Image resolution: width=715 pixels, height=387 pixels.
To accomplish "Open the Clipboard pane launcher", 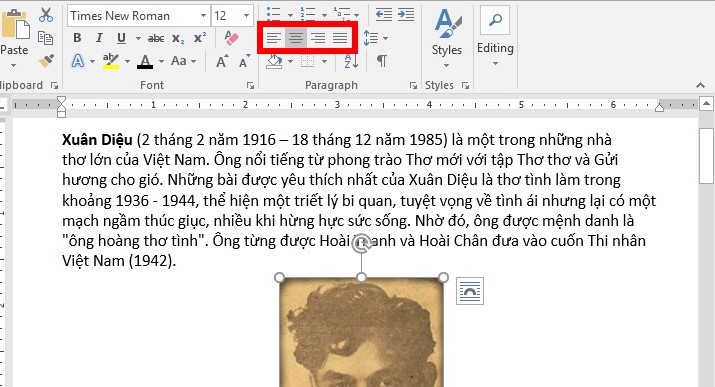I will (x=55, y=85).
